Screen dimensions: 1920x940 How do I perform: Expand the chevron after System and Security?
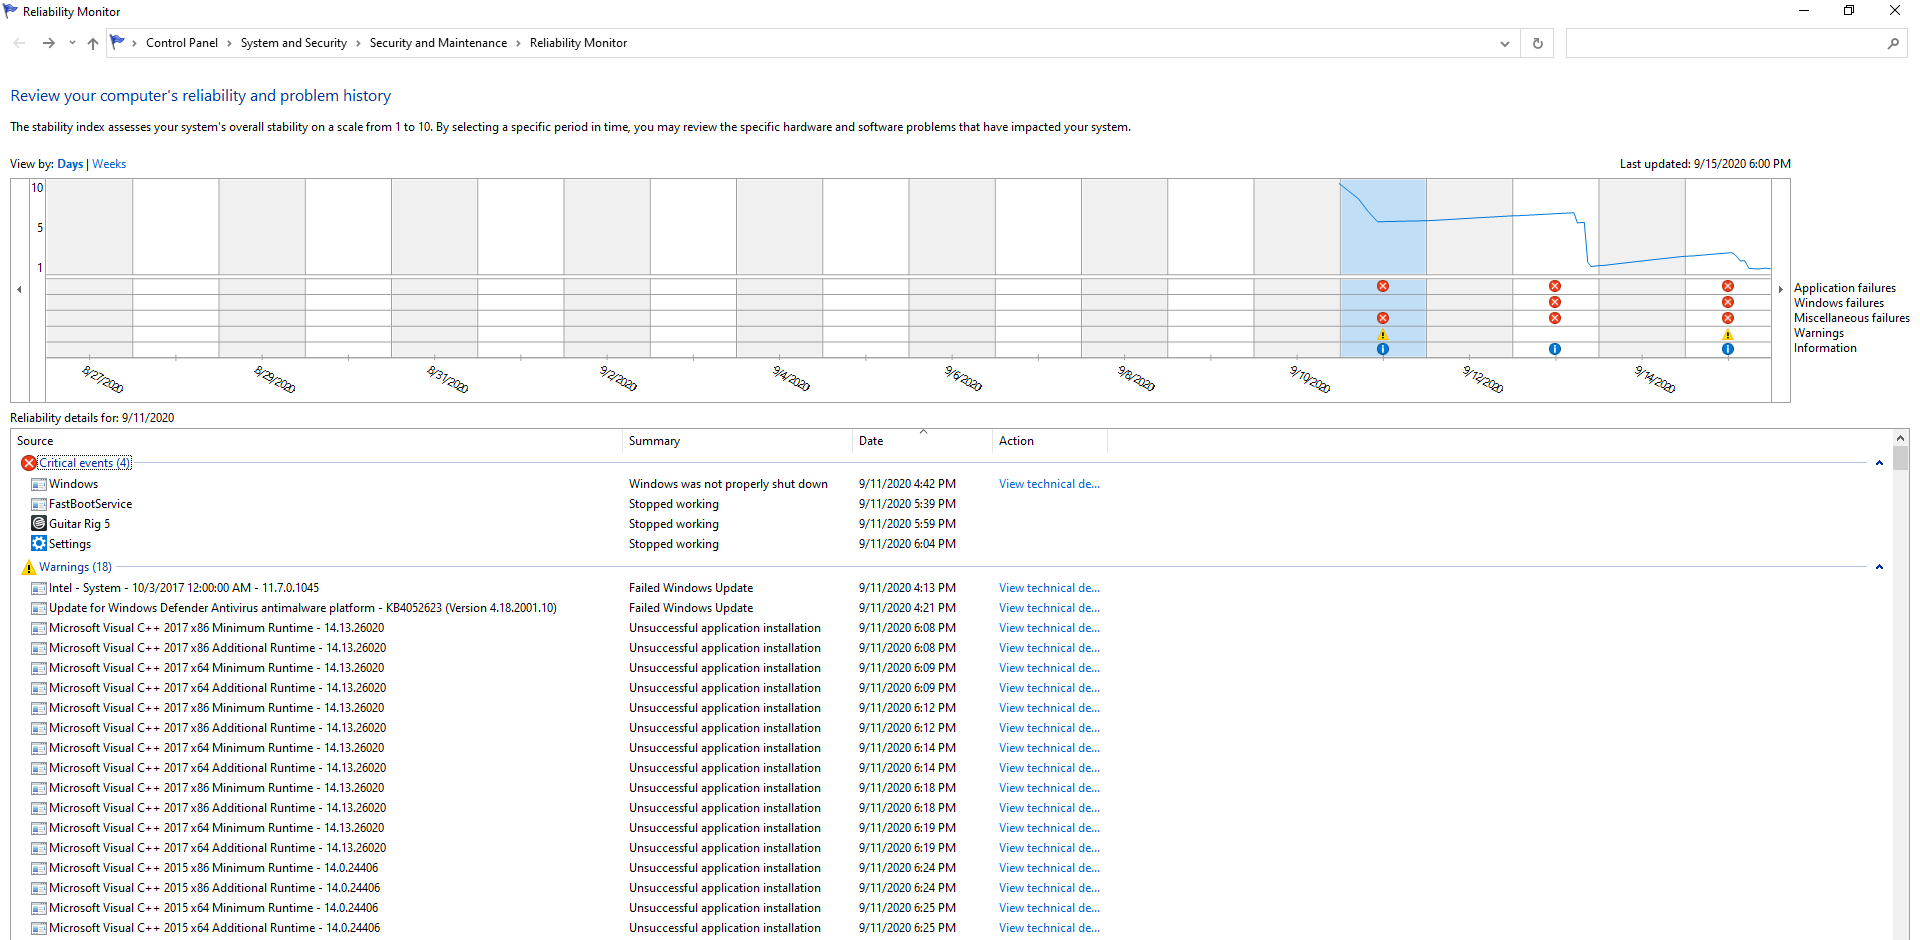358,43
